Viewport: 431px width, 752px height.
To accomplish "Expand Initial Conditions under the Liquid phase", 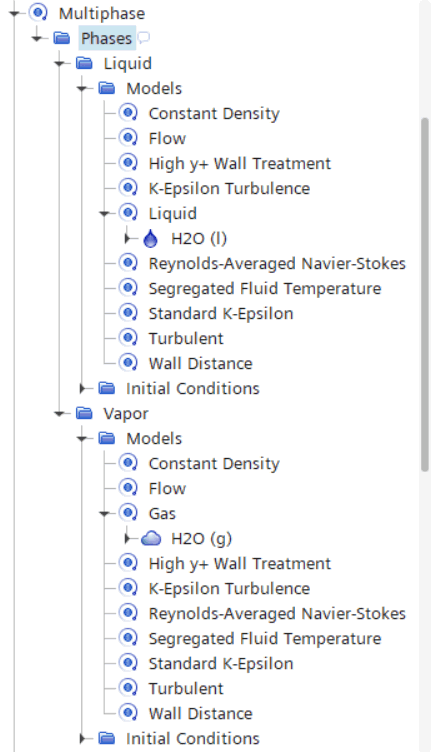I will [83, 388].
